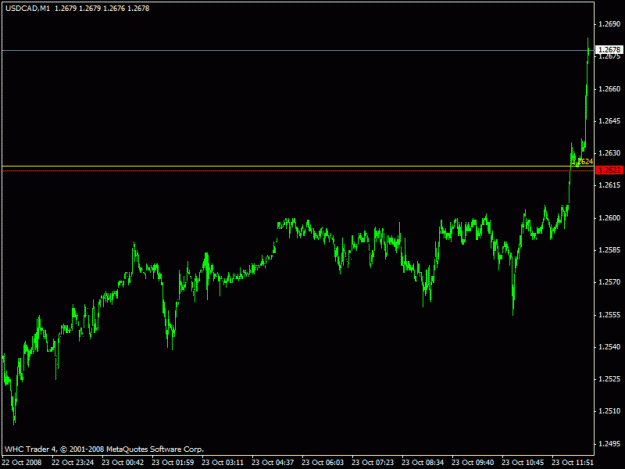Screen dimensions: 625x469
Task: Click the 23 Oct 09:40 time label
Action: 472,463
